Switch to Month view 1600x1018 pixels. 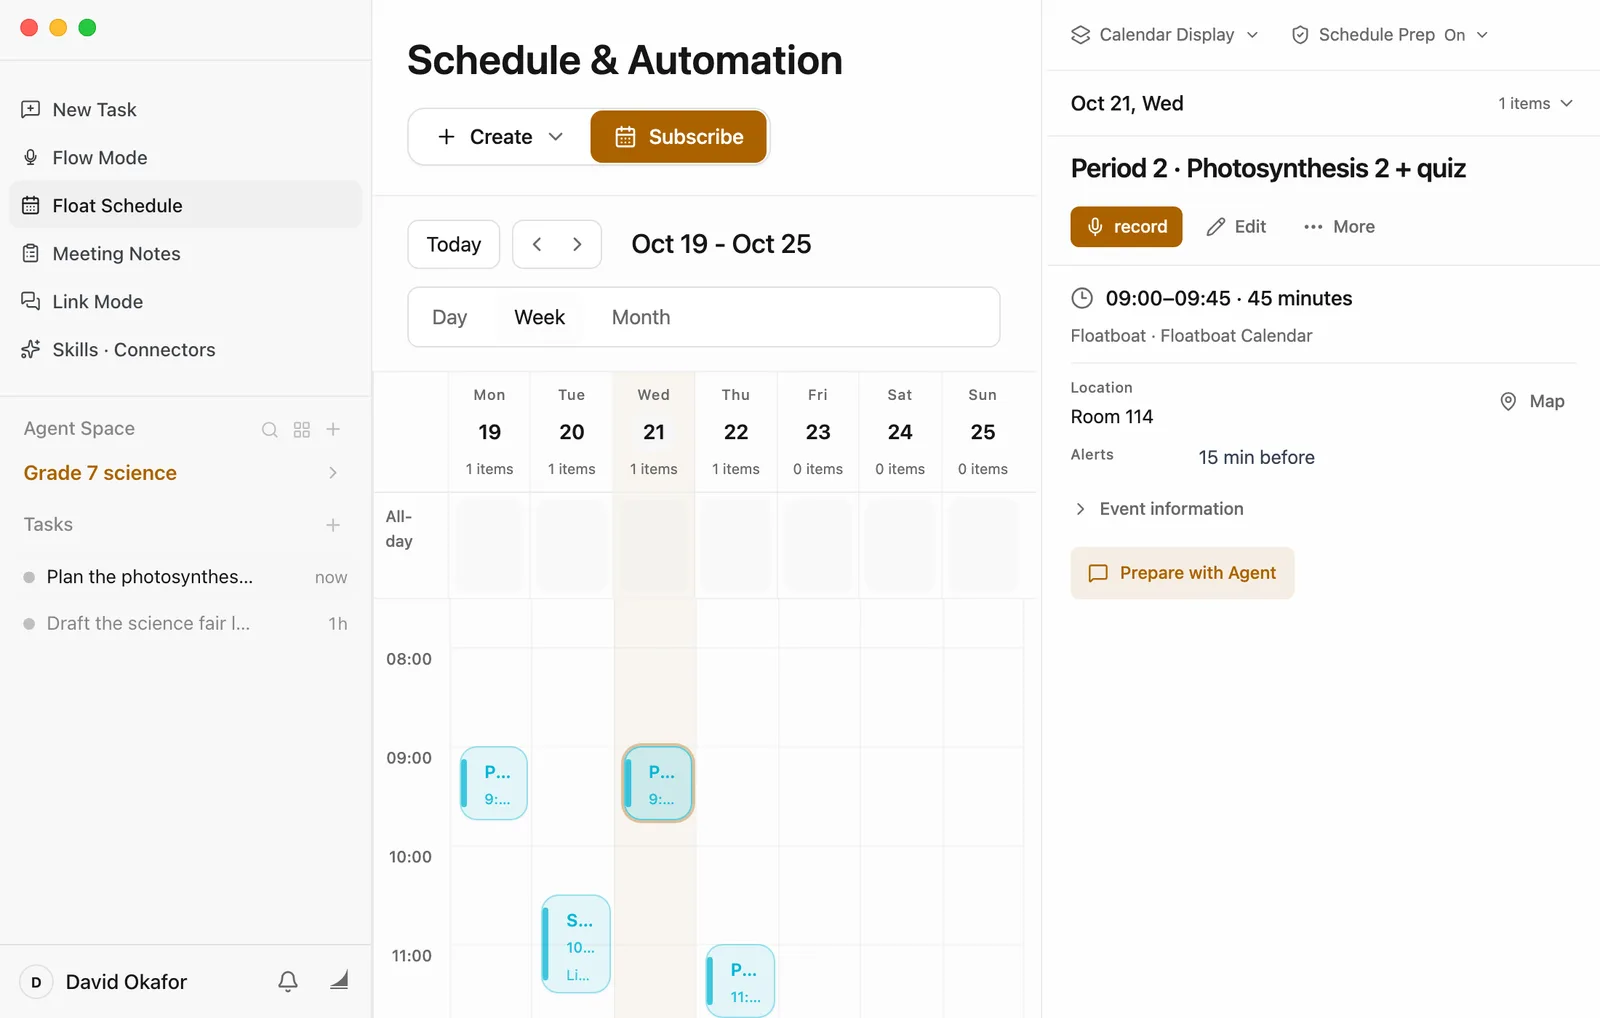[641, 317]
